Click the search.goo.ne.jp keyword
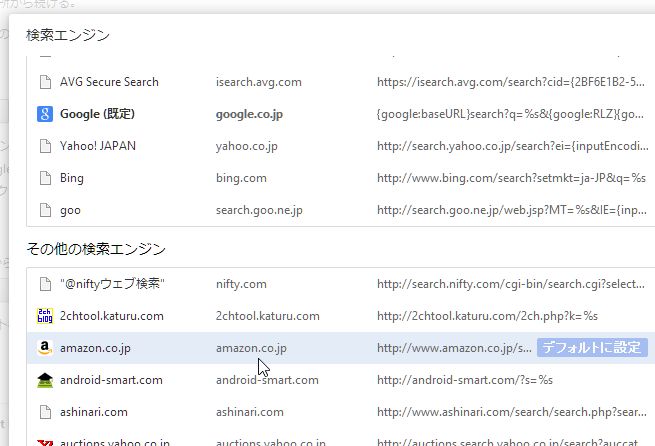655x446 pixels. [x=259, y=210]
